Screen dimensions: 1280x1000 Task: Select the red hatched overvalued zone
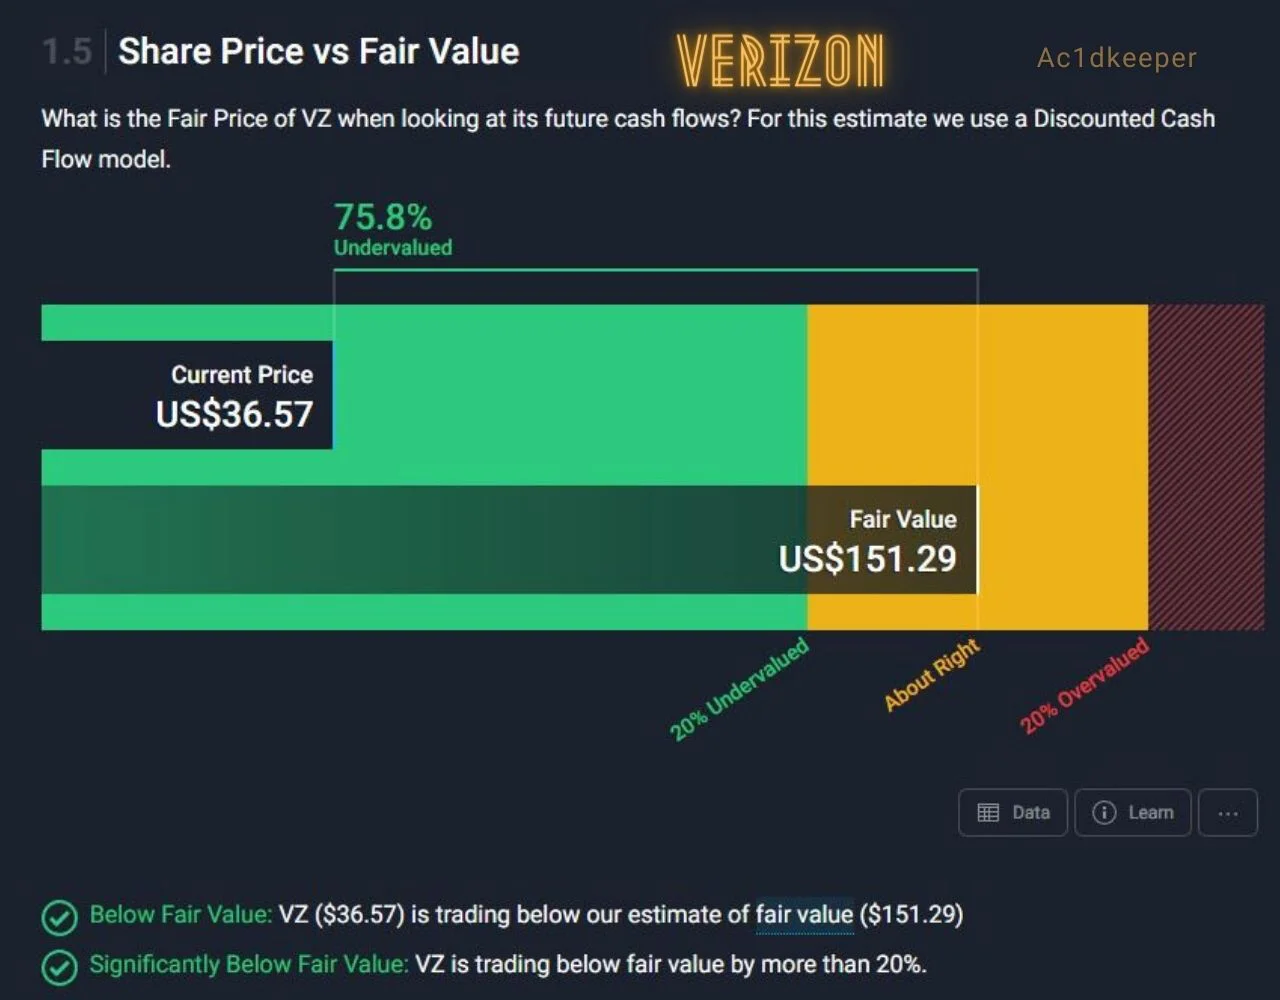click(1207, 467)
